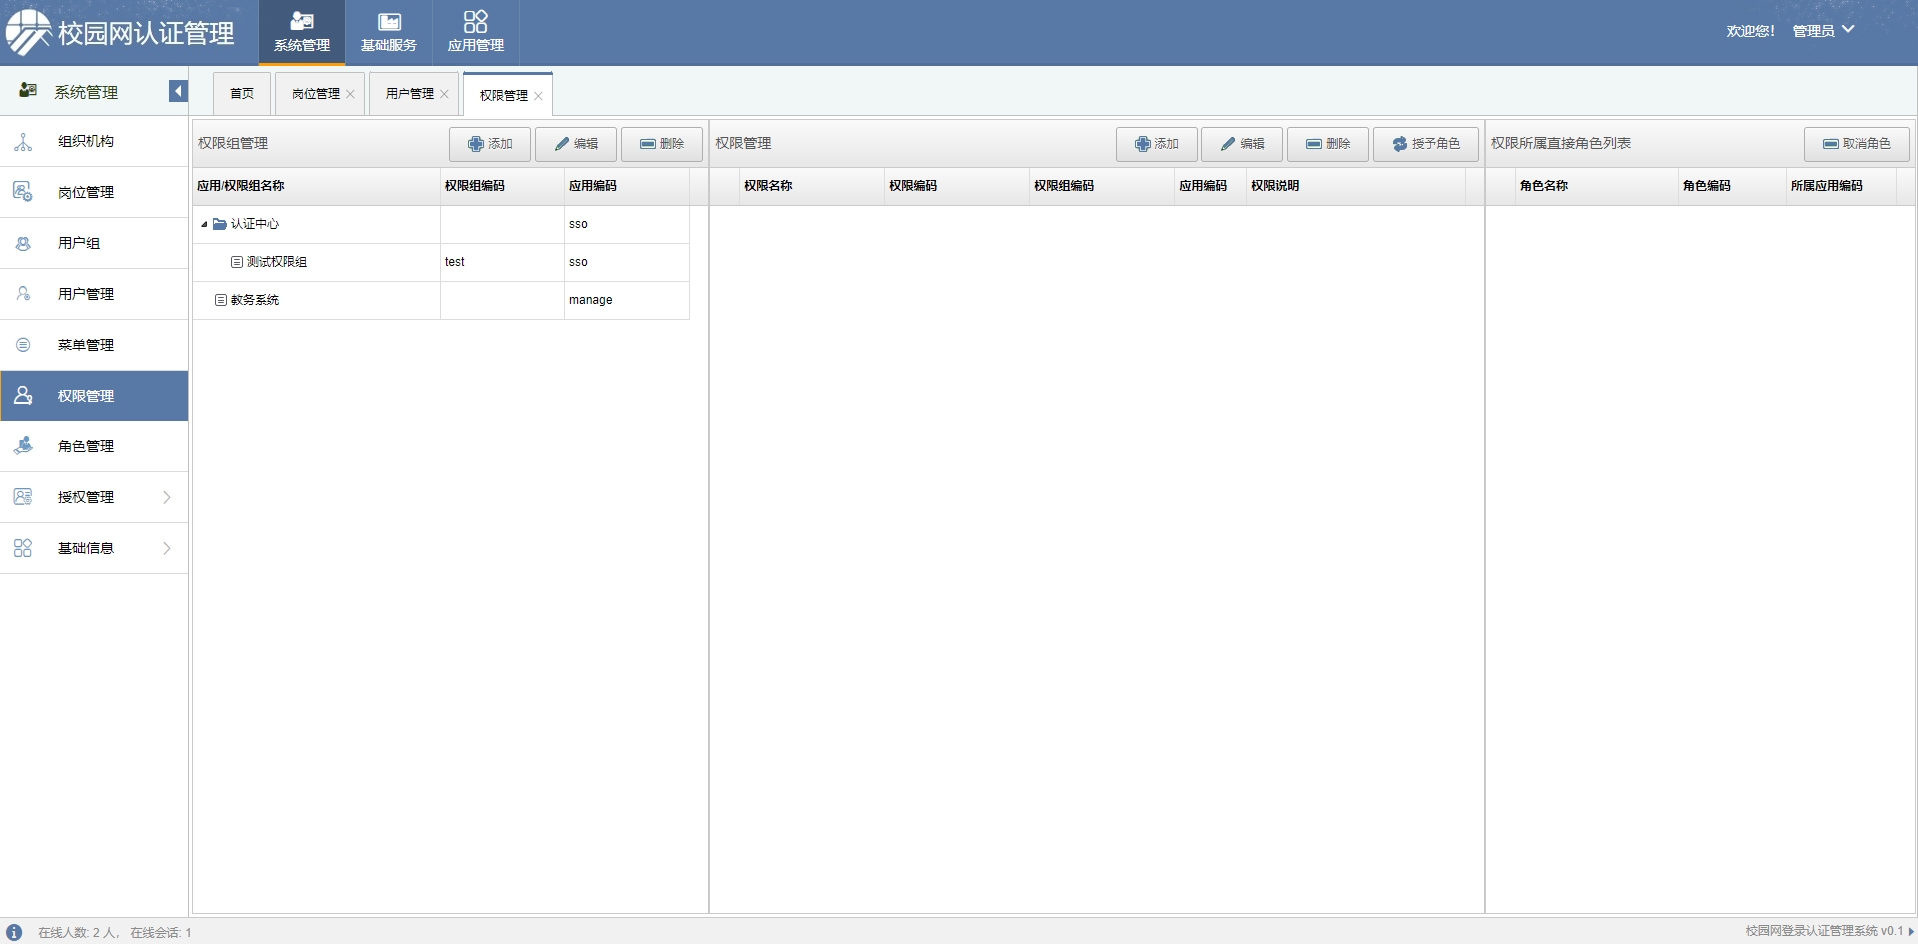This screenshot has height=944, width=1918.
Task: Click the 'test' permission group code cell
Action: coord(502,262)
